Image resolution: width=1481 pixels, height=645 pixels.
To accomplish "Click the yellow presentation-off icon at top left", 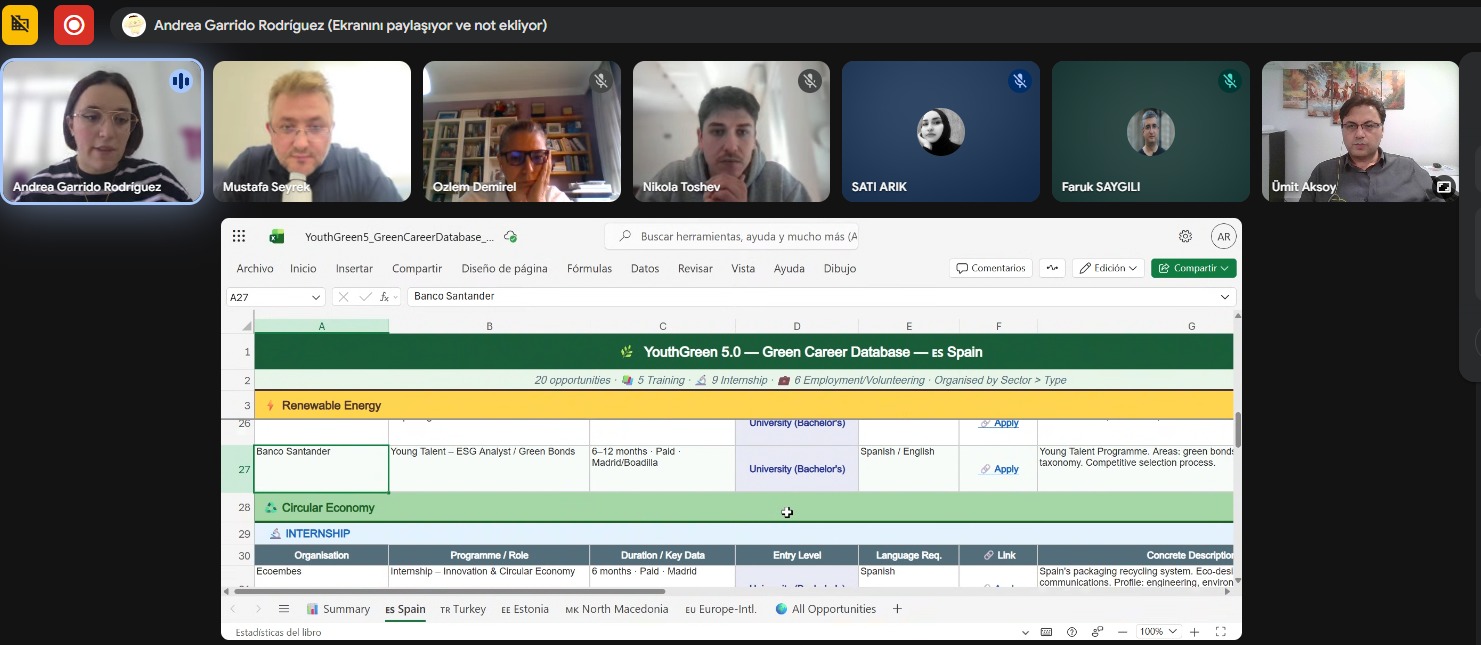I will click(x=20, y=25).
